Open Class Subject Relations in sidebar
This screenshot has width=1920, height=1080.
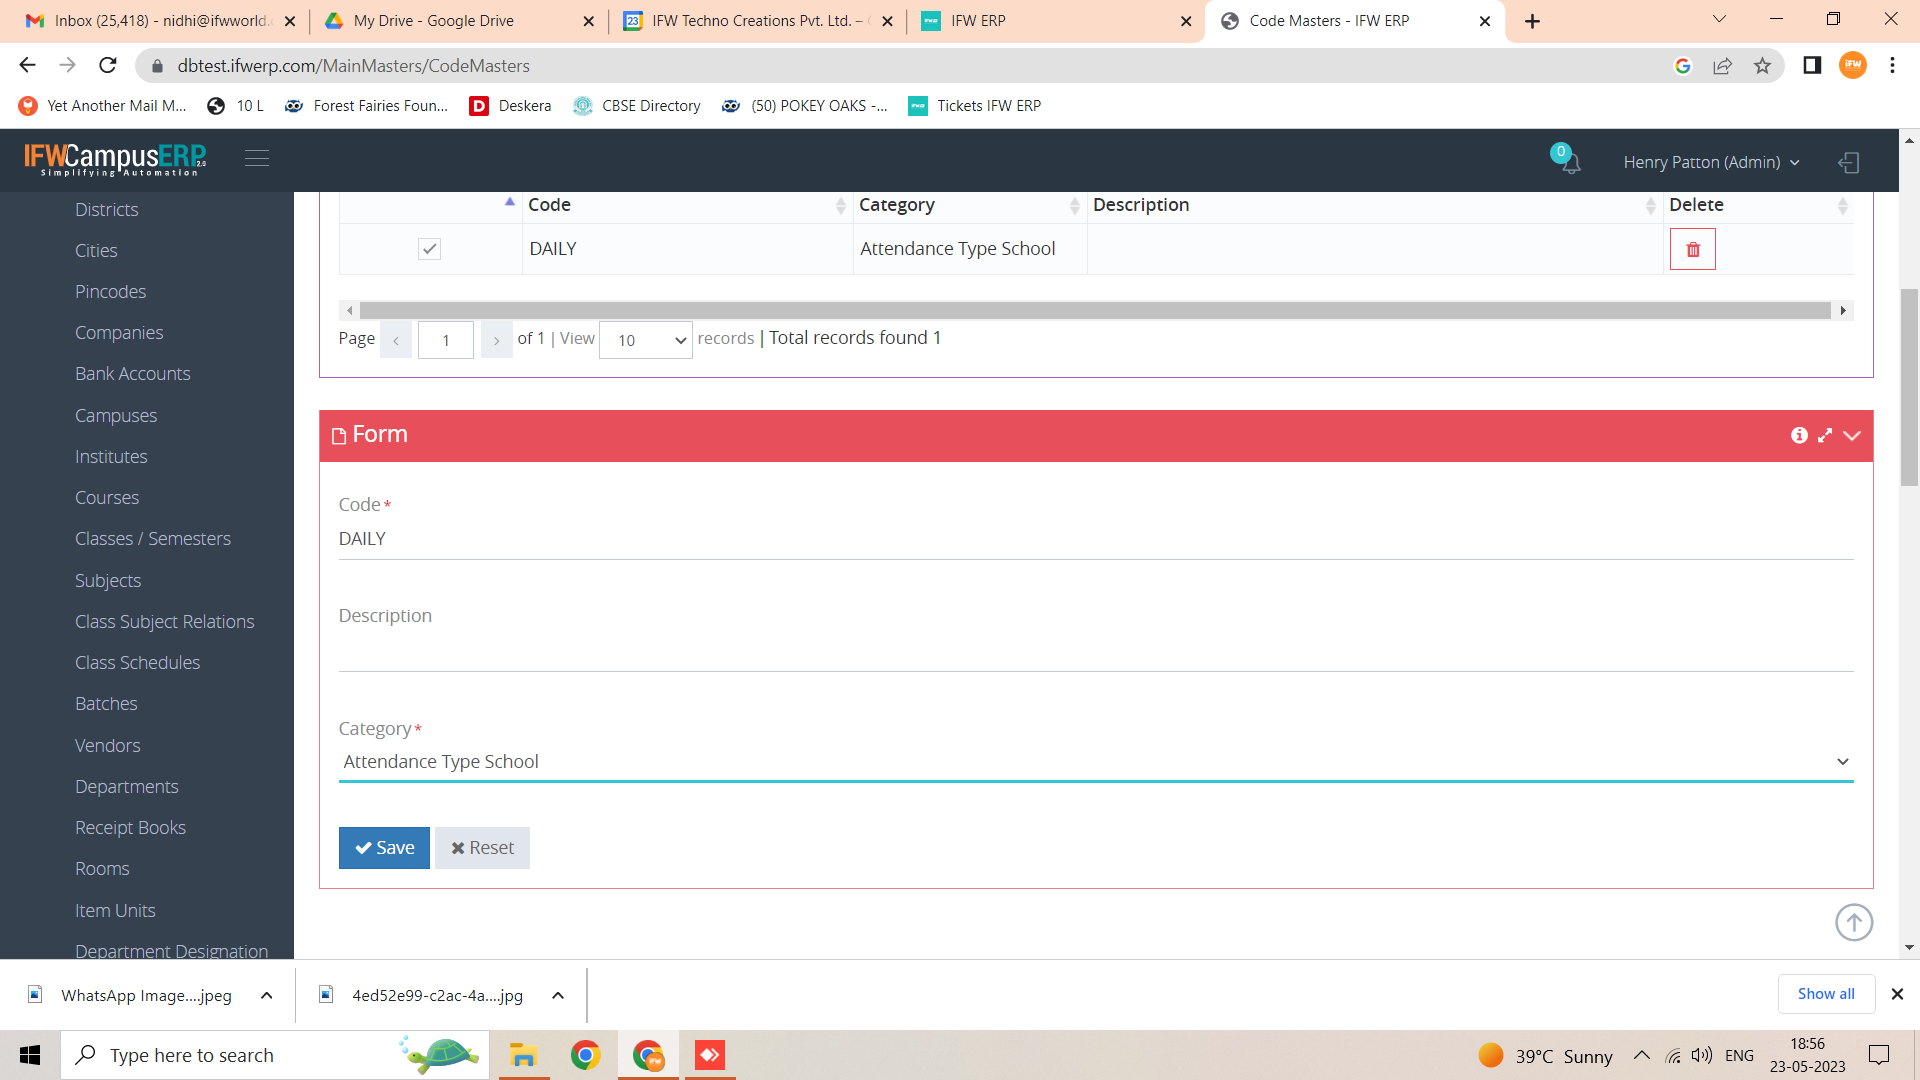pyautogui.click(x=164, y=622)
